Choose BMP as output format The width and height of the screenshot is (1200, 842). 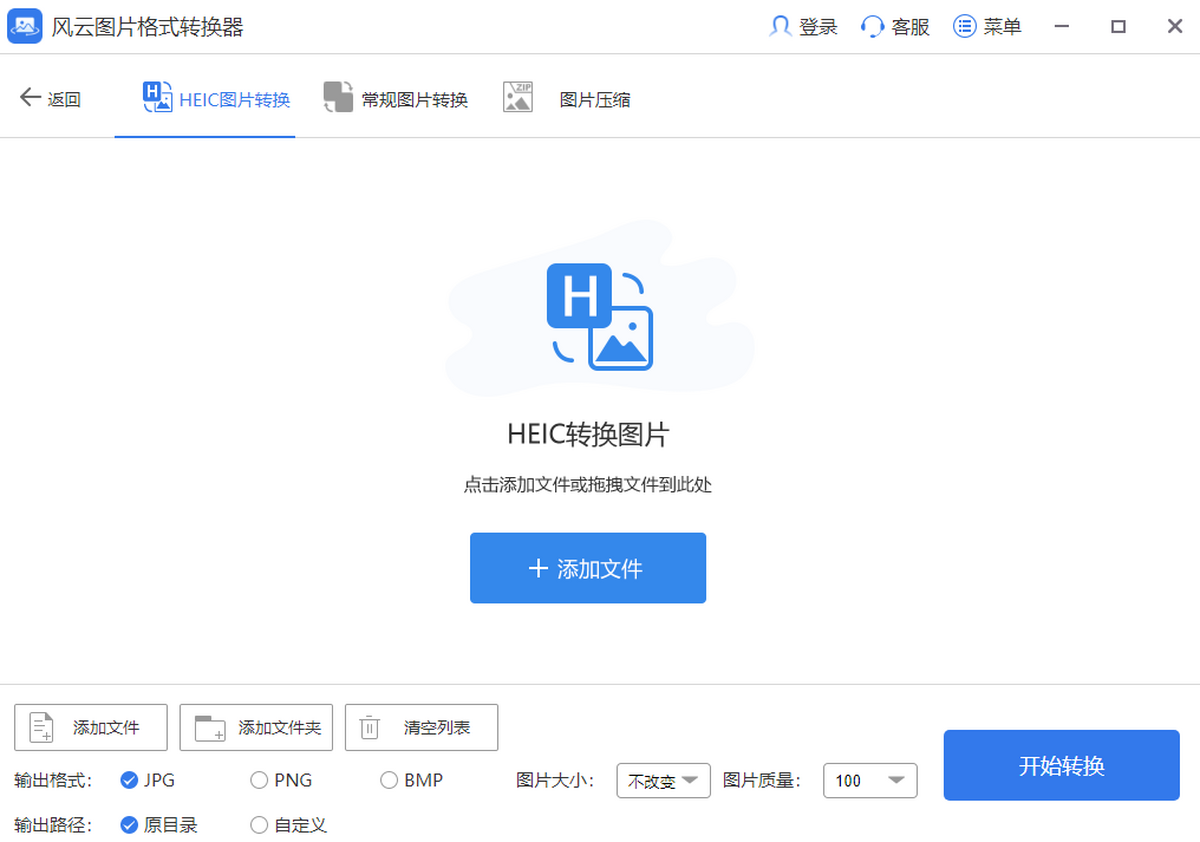pos(389,780)
